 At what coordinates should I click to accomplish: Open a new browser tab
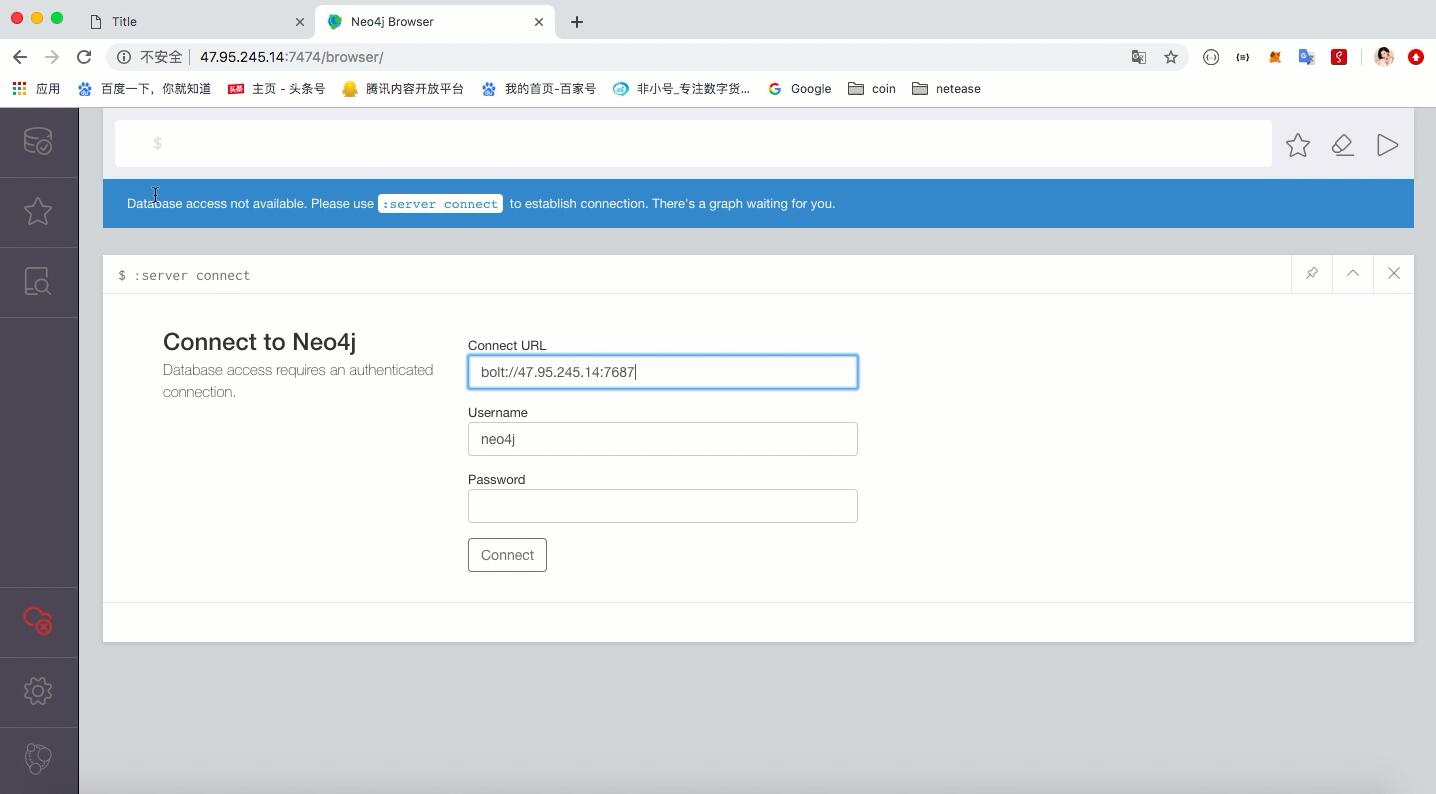[x=577, y=22]
